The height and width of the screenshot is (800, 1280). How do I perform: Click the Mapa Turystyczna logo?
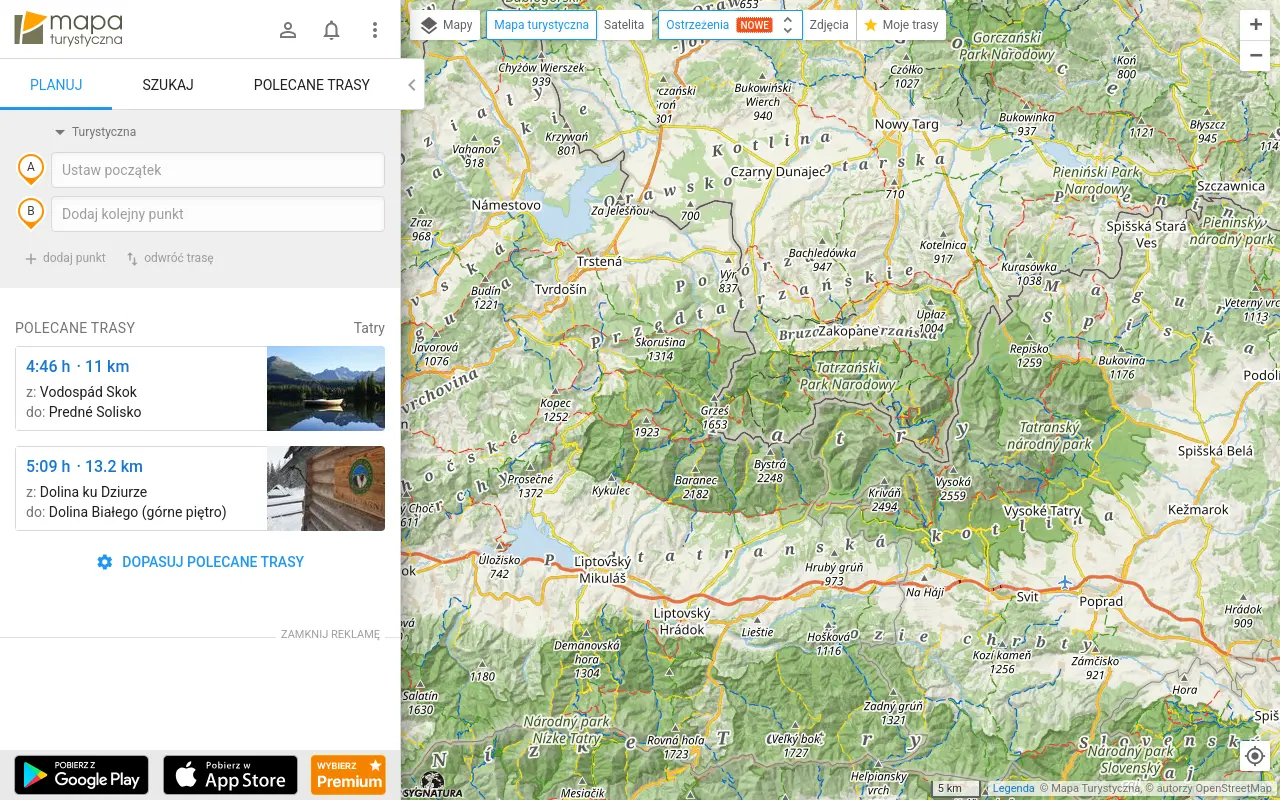pyautogui.click(x=69, y=29)
